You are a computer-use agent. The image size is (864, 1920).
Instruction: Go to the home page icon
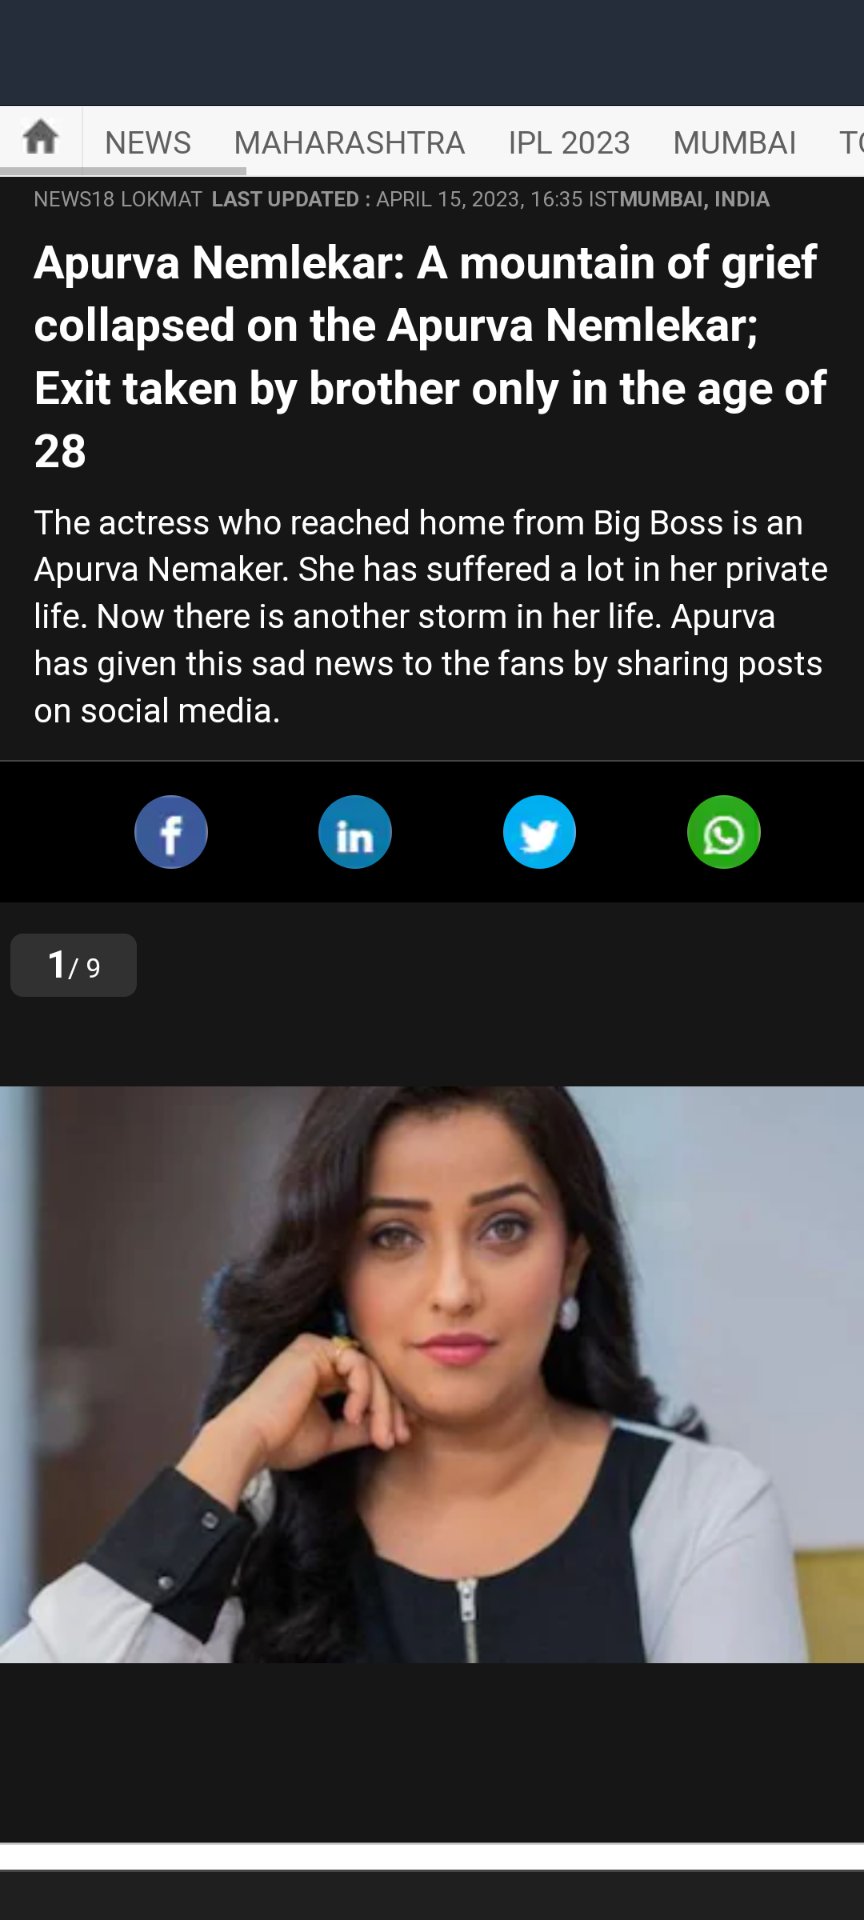41,137
